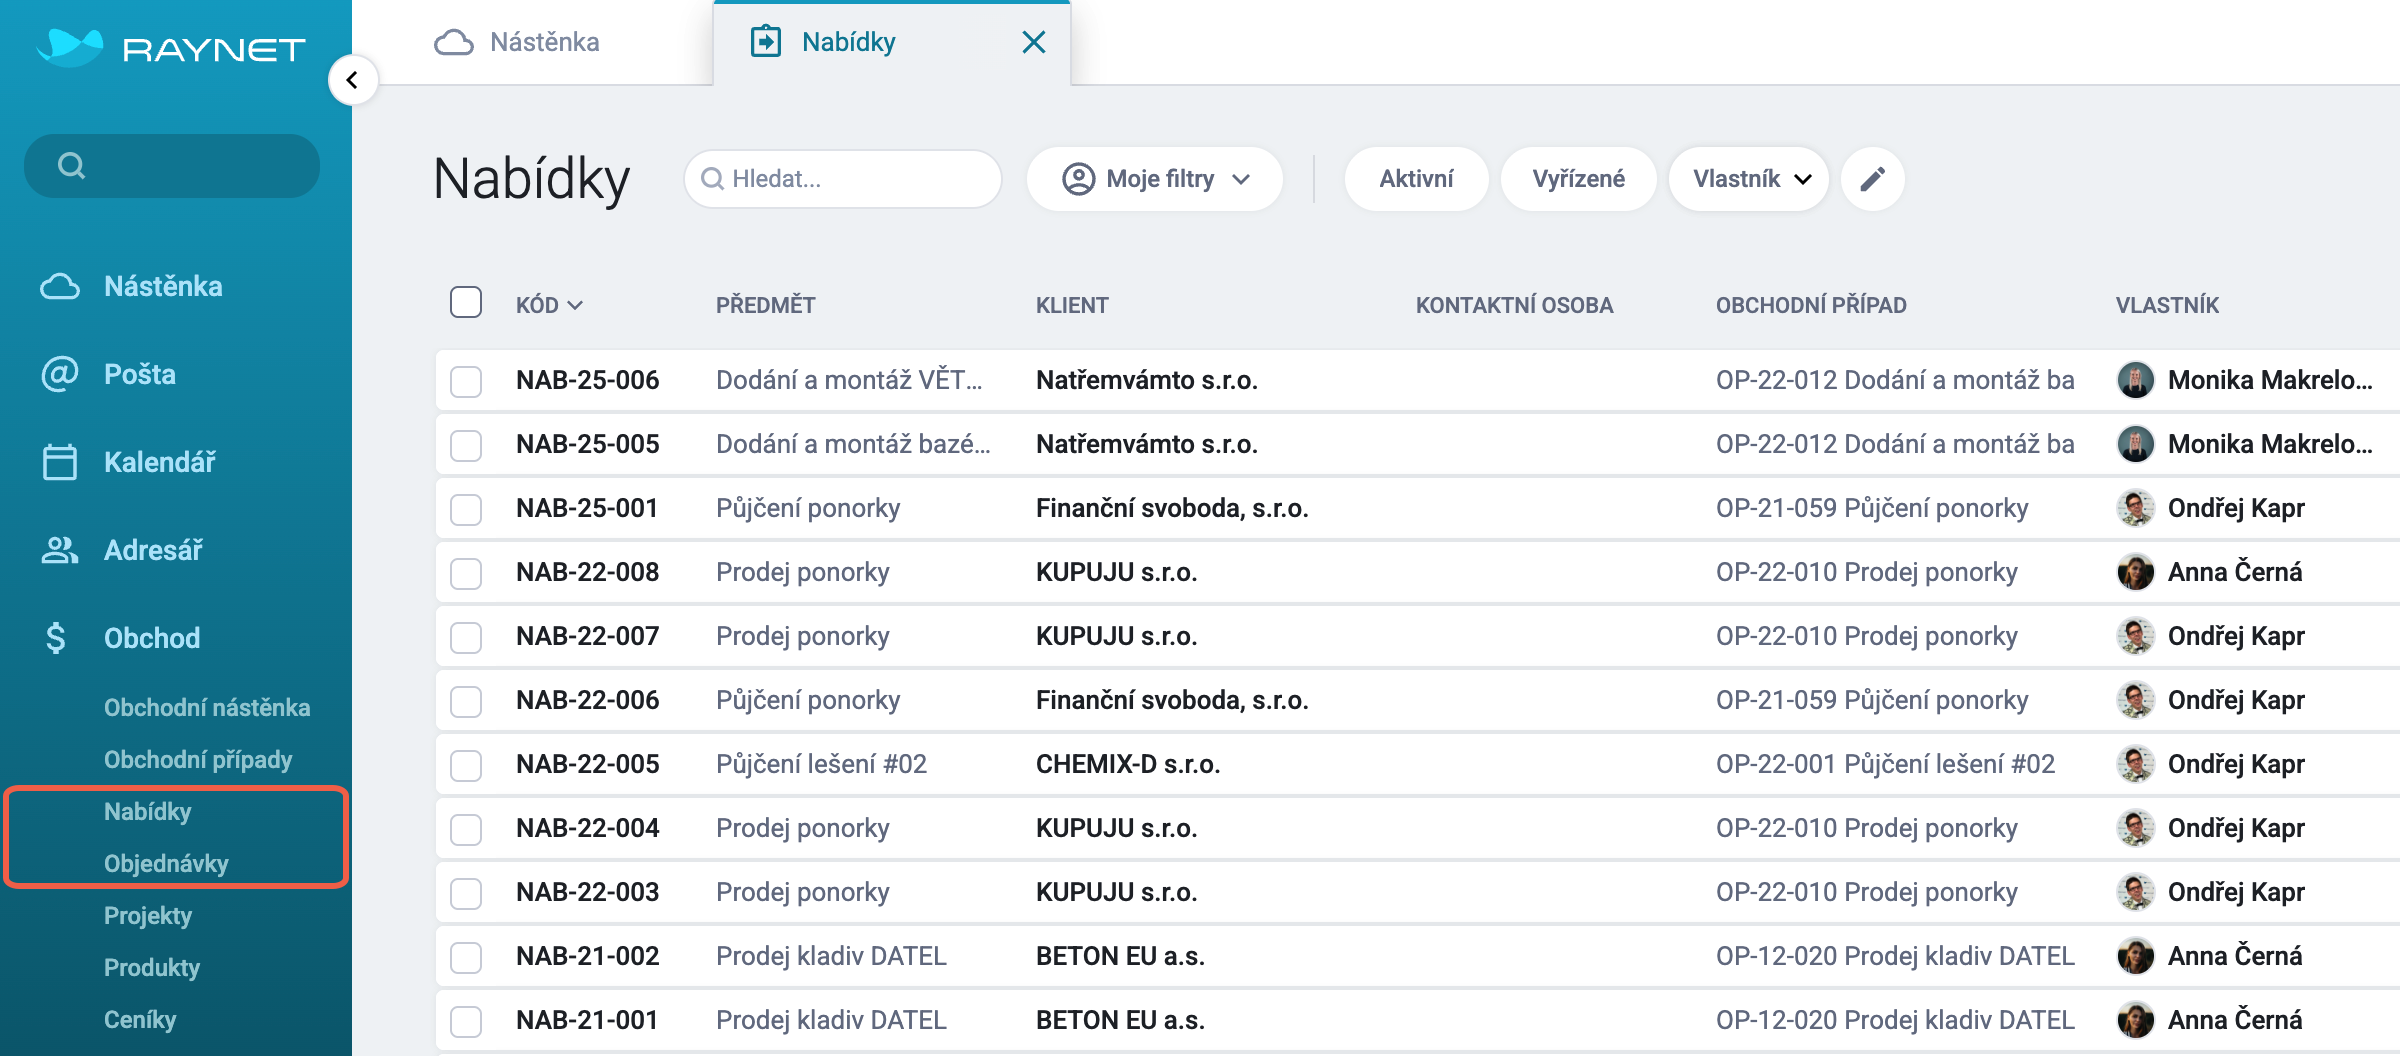Click the Hledat search field

(x=843, y=179)
